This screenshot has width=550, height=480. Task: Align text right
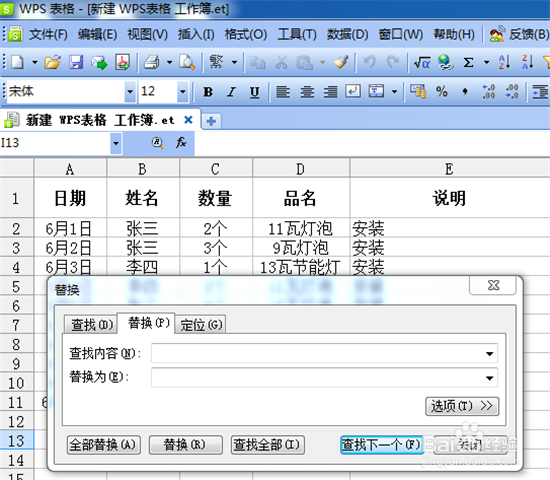pos(330,92)
